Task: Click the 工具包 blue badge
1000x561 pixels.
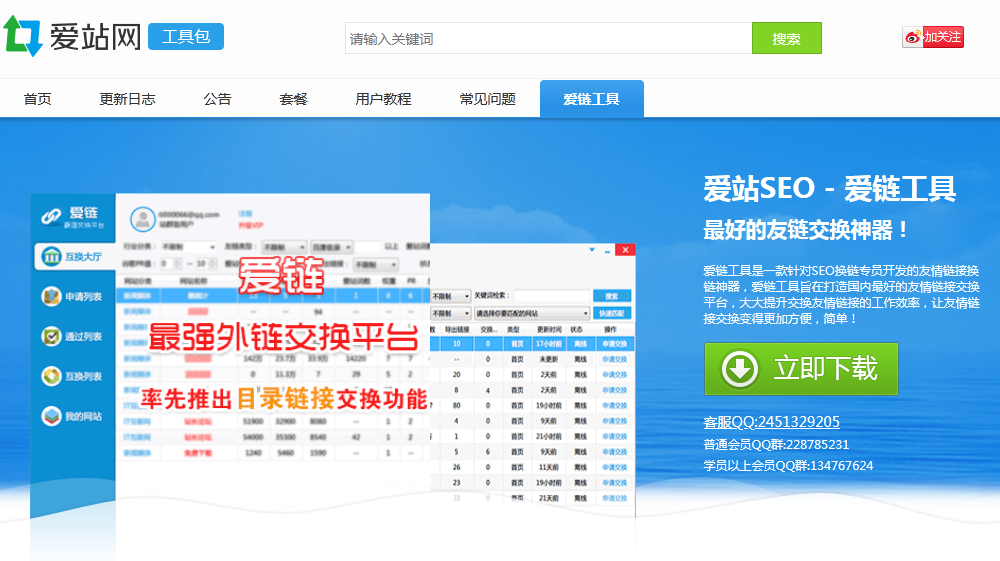Action: (186, 36)
